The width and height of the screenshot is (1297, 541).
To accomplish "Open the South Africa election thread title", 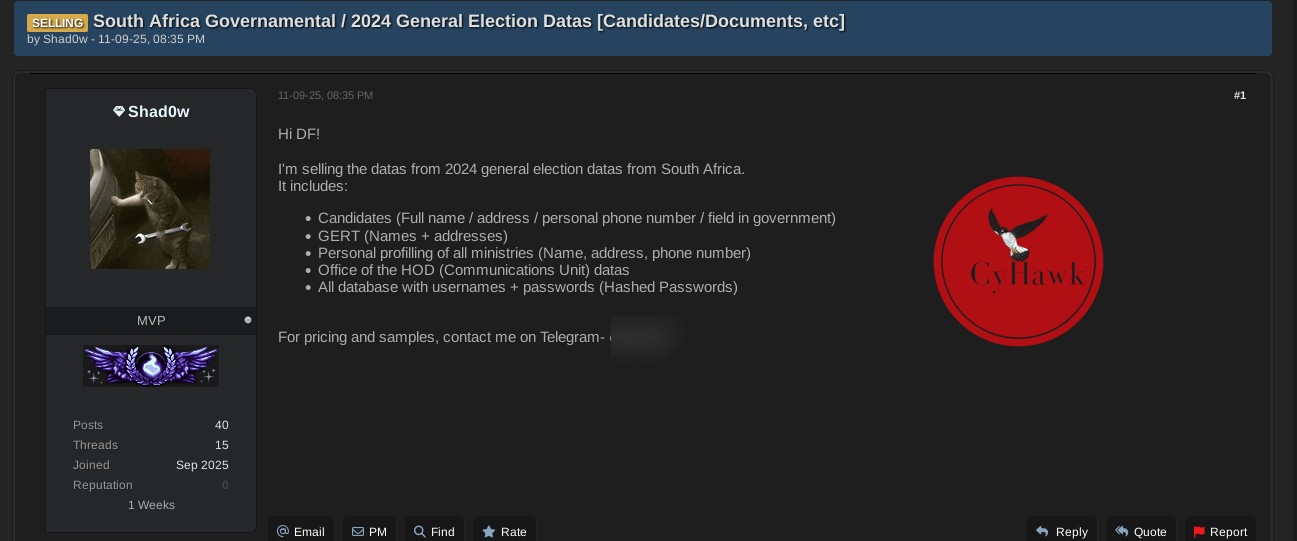I will click(468, 21).
